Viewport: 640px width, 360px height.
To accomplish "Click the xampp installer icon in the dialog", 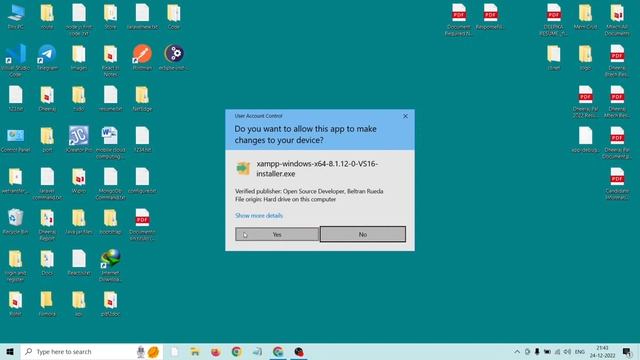I will click(243, 168).
